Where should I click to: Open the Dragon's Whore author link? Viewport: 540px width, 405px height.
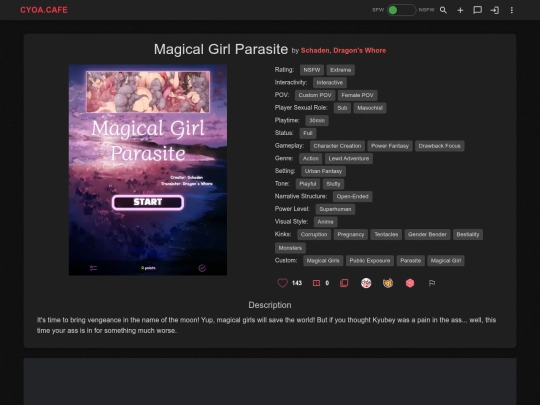tap(360, 51)
